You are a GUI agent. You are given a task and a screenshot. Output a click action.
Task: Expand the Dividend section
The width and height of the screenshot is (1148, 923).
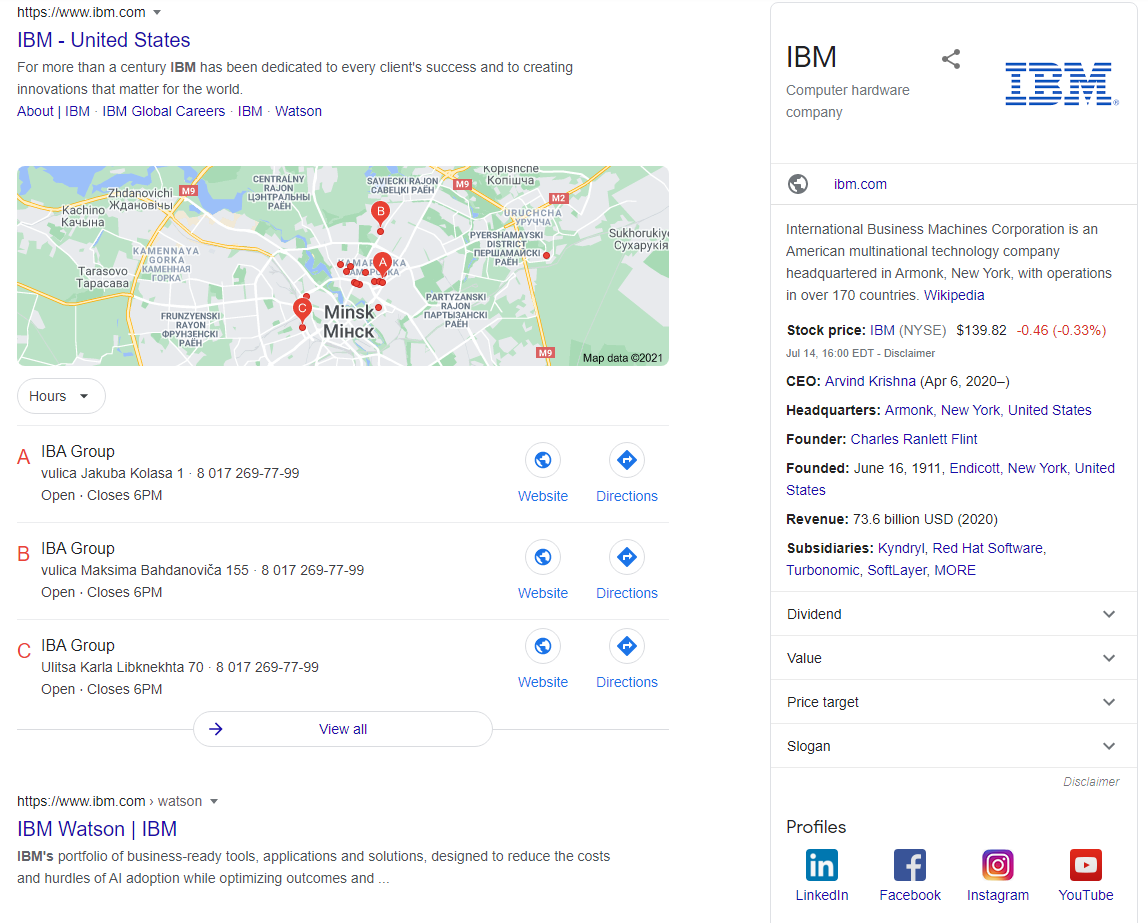click(953, 614)
